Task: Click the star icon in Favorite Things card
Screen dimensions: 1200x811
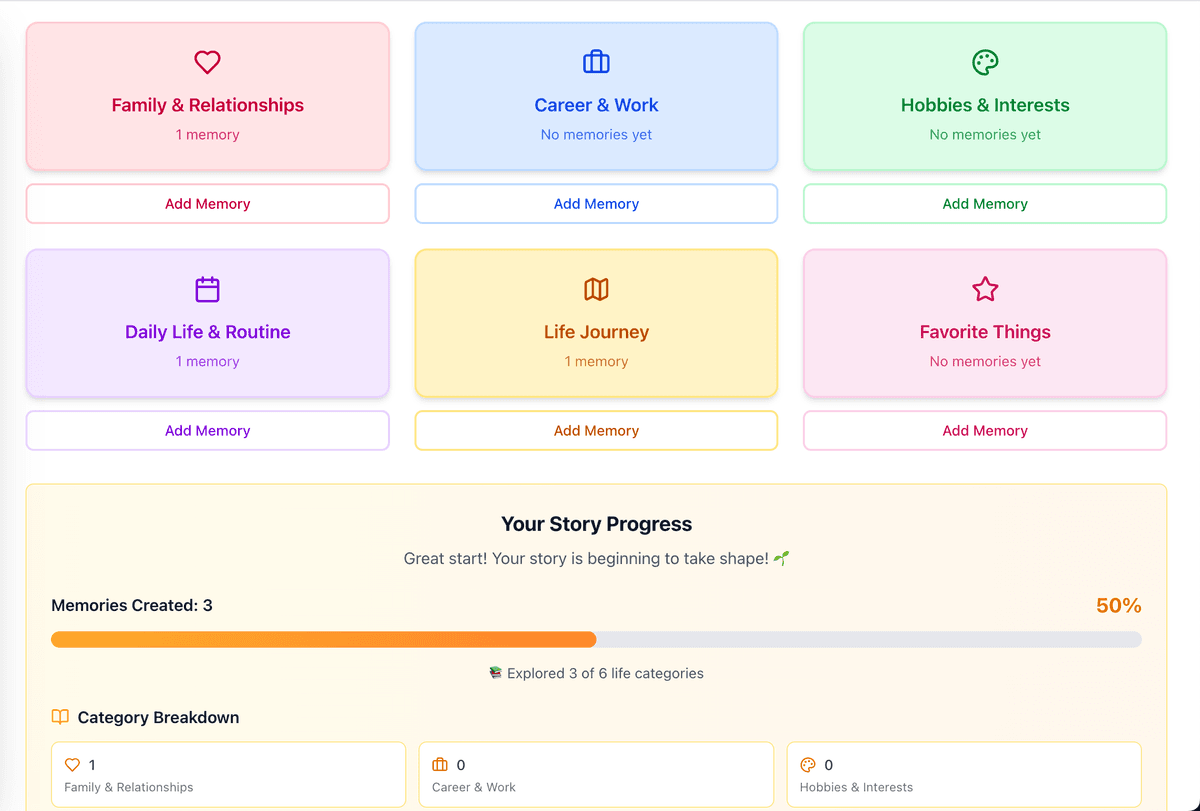Action: (985, 289)
